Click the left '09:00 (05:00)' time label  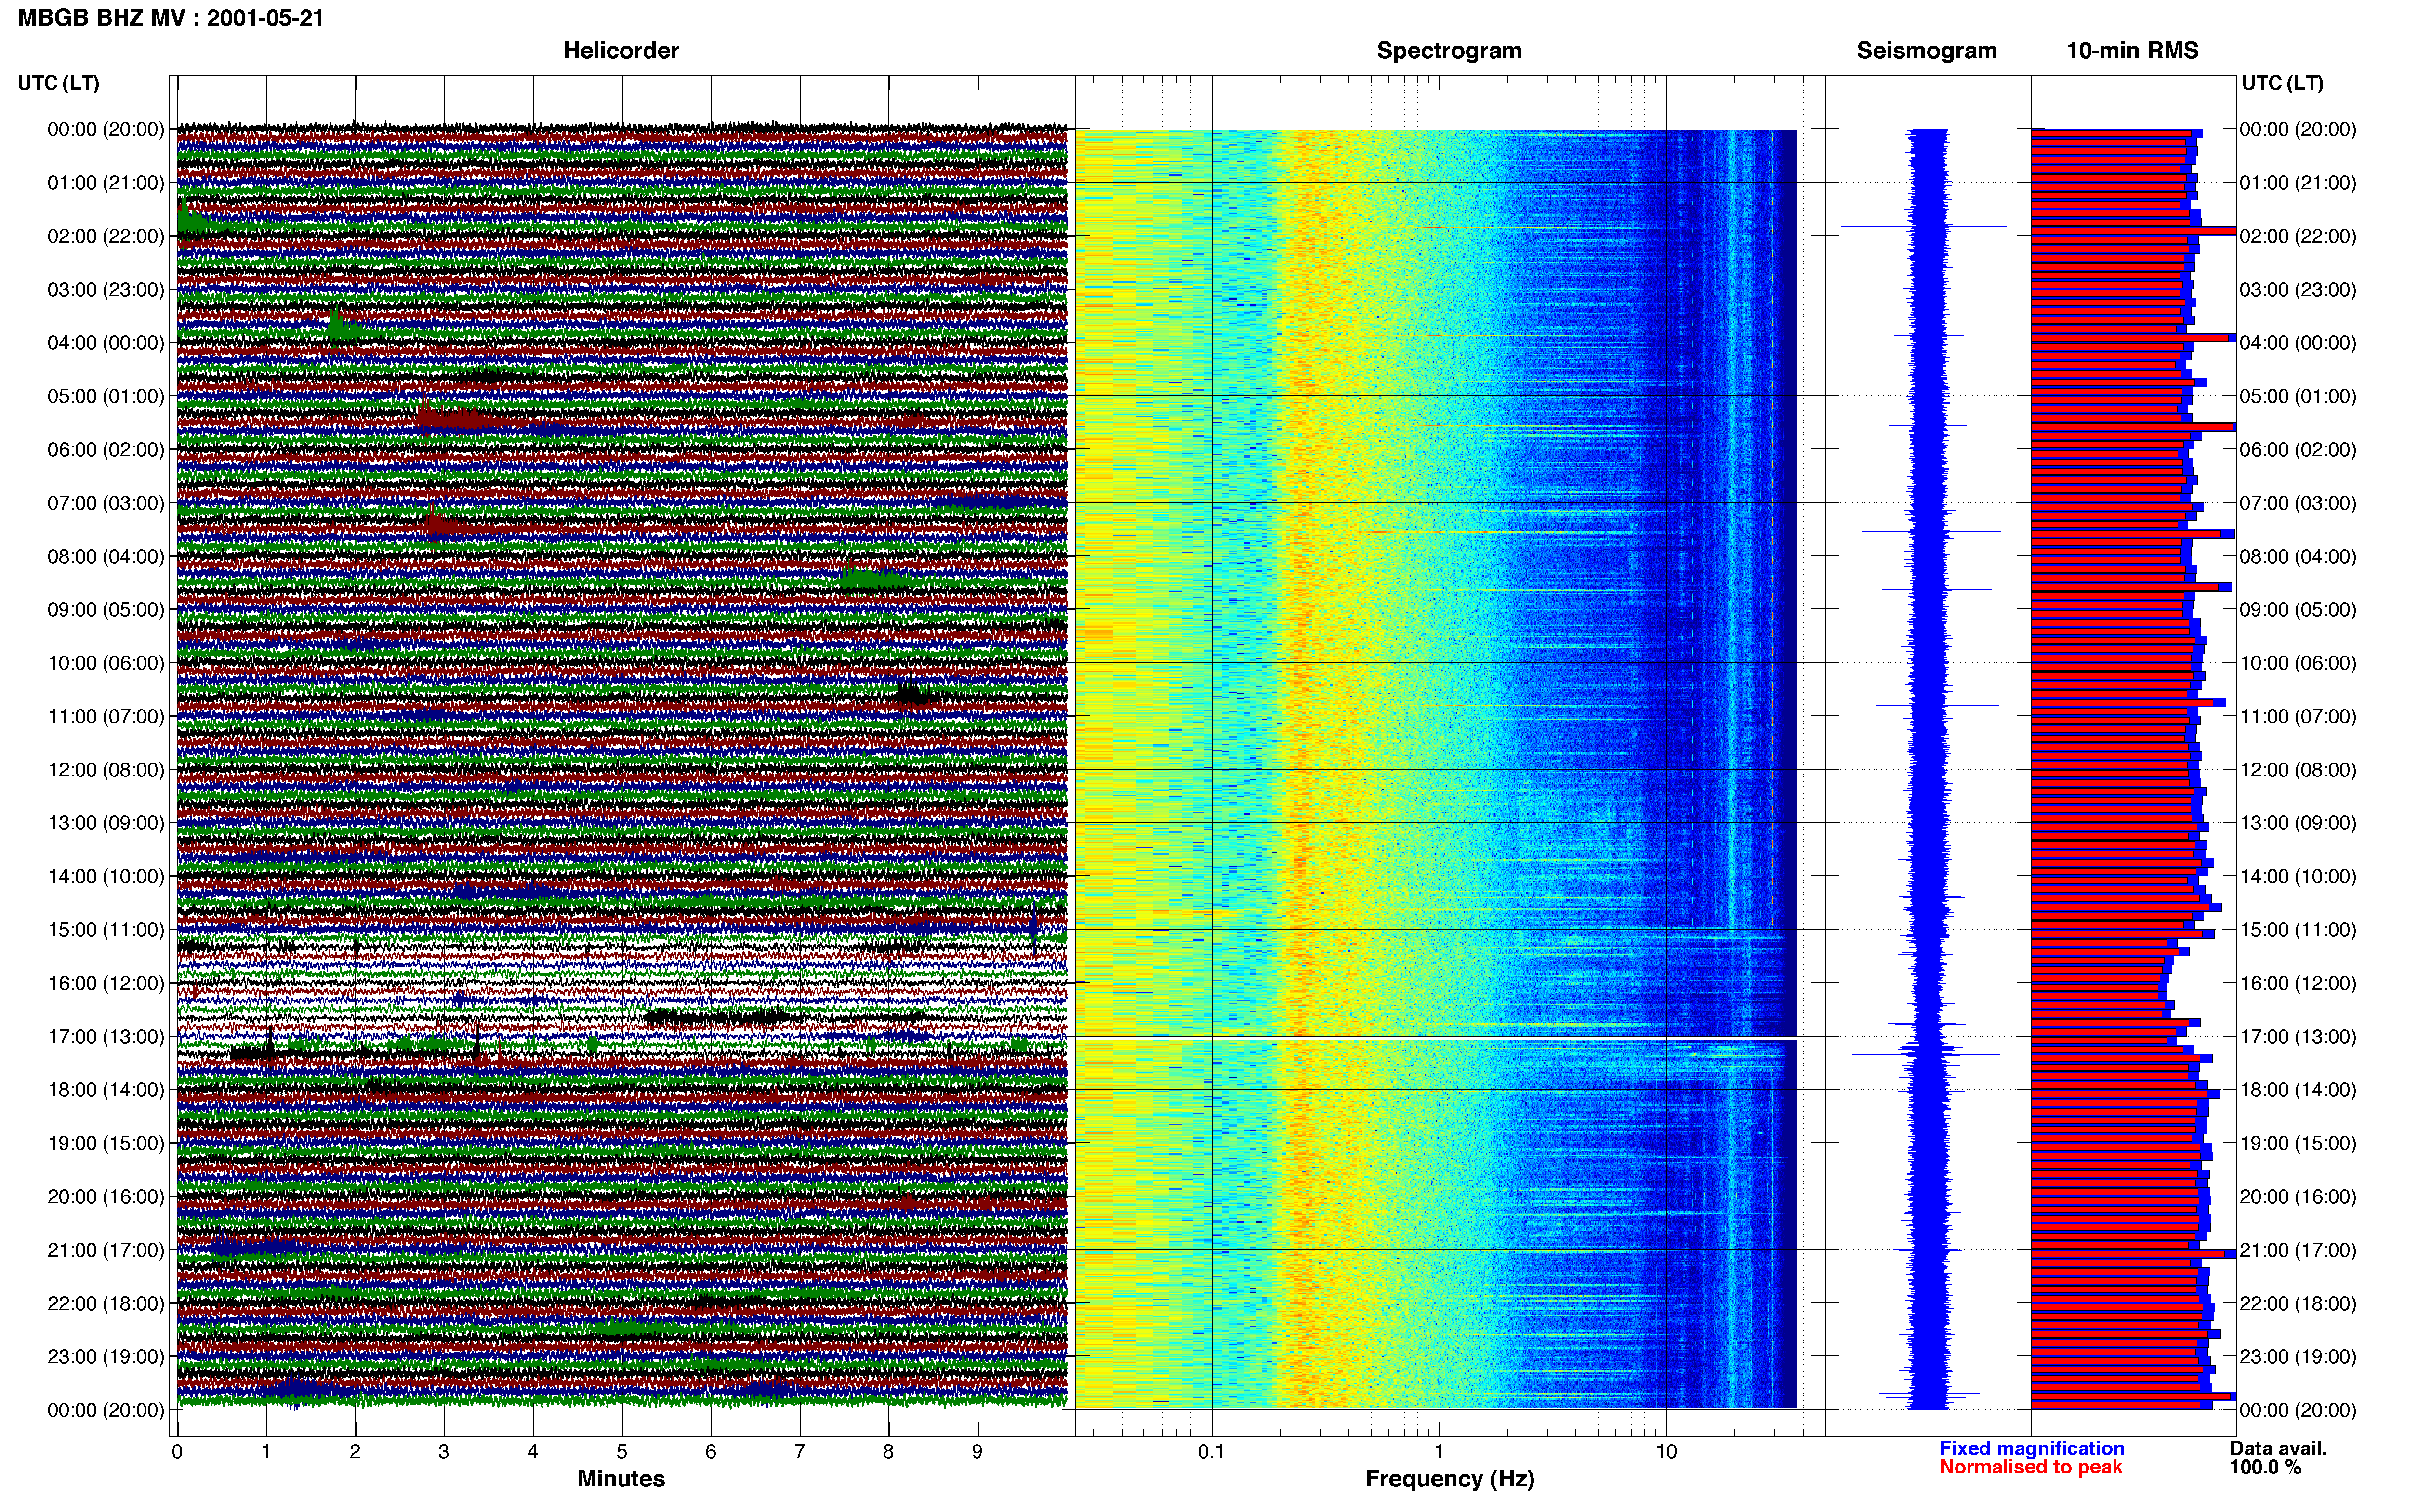point(106,610)
